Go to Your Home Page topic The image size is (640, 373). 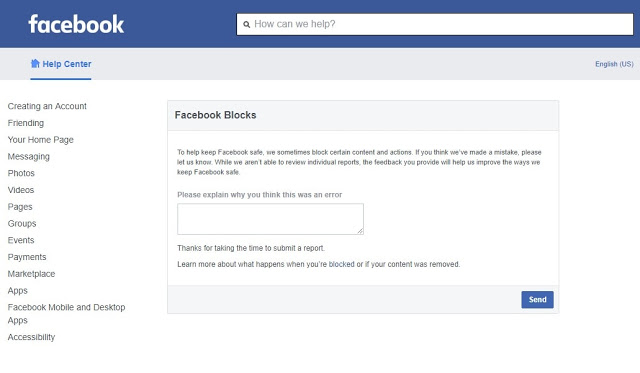(x=40, y=140)
